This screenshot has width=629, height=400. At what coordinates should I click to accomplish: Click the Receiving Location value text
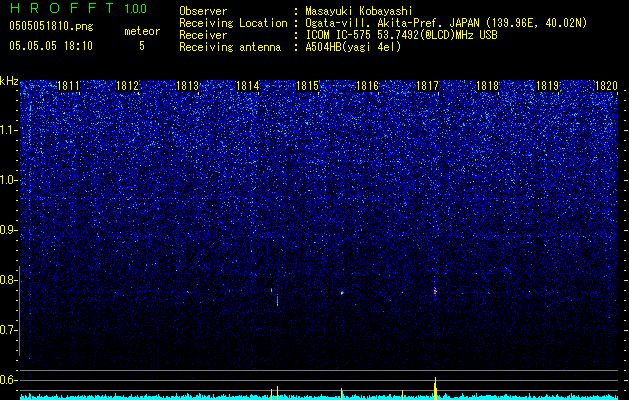pyautogui.click(x=446, y=23)
